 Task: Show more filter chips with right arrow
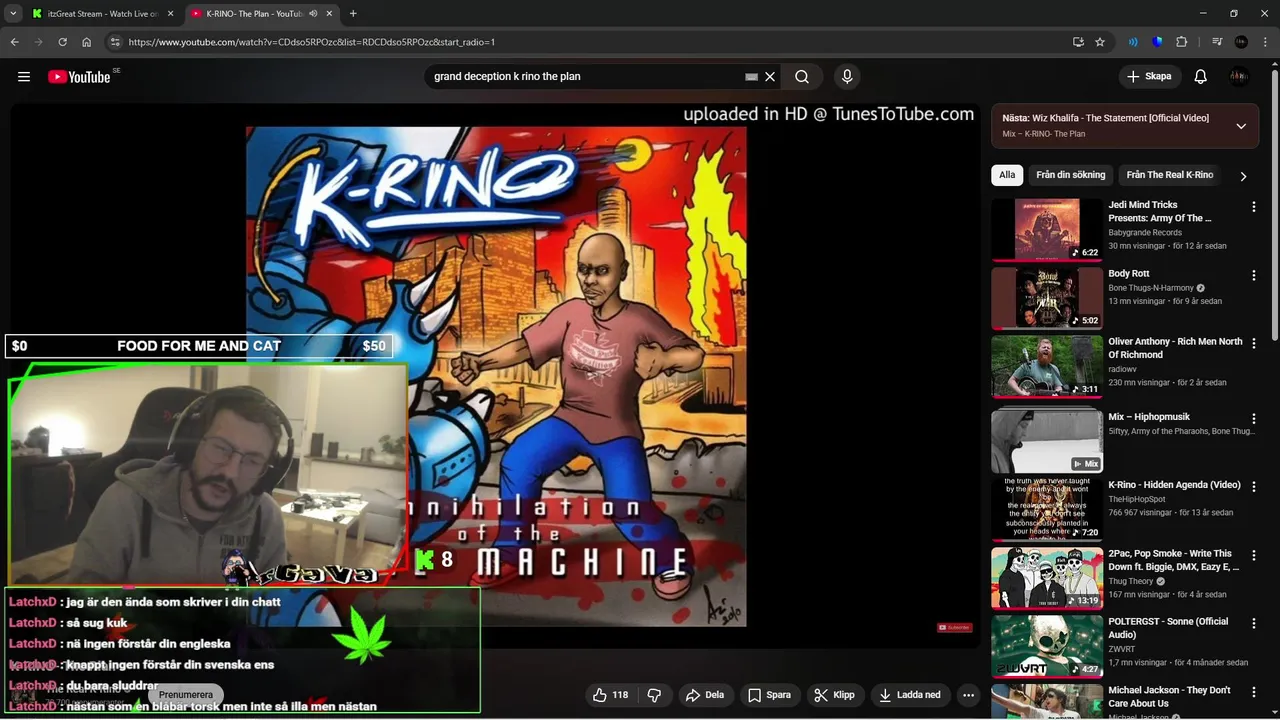[x=1243, y=176]
